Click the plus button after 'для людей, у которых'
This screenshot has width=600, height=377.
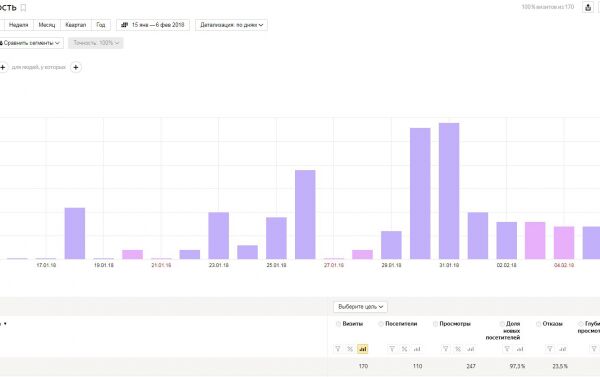tap(76, 67)
